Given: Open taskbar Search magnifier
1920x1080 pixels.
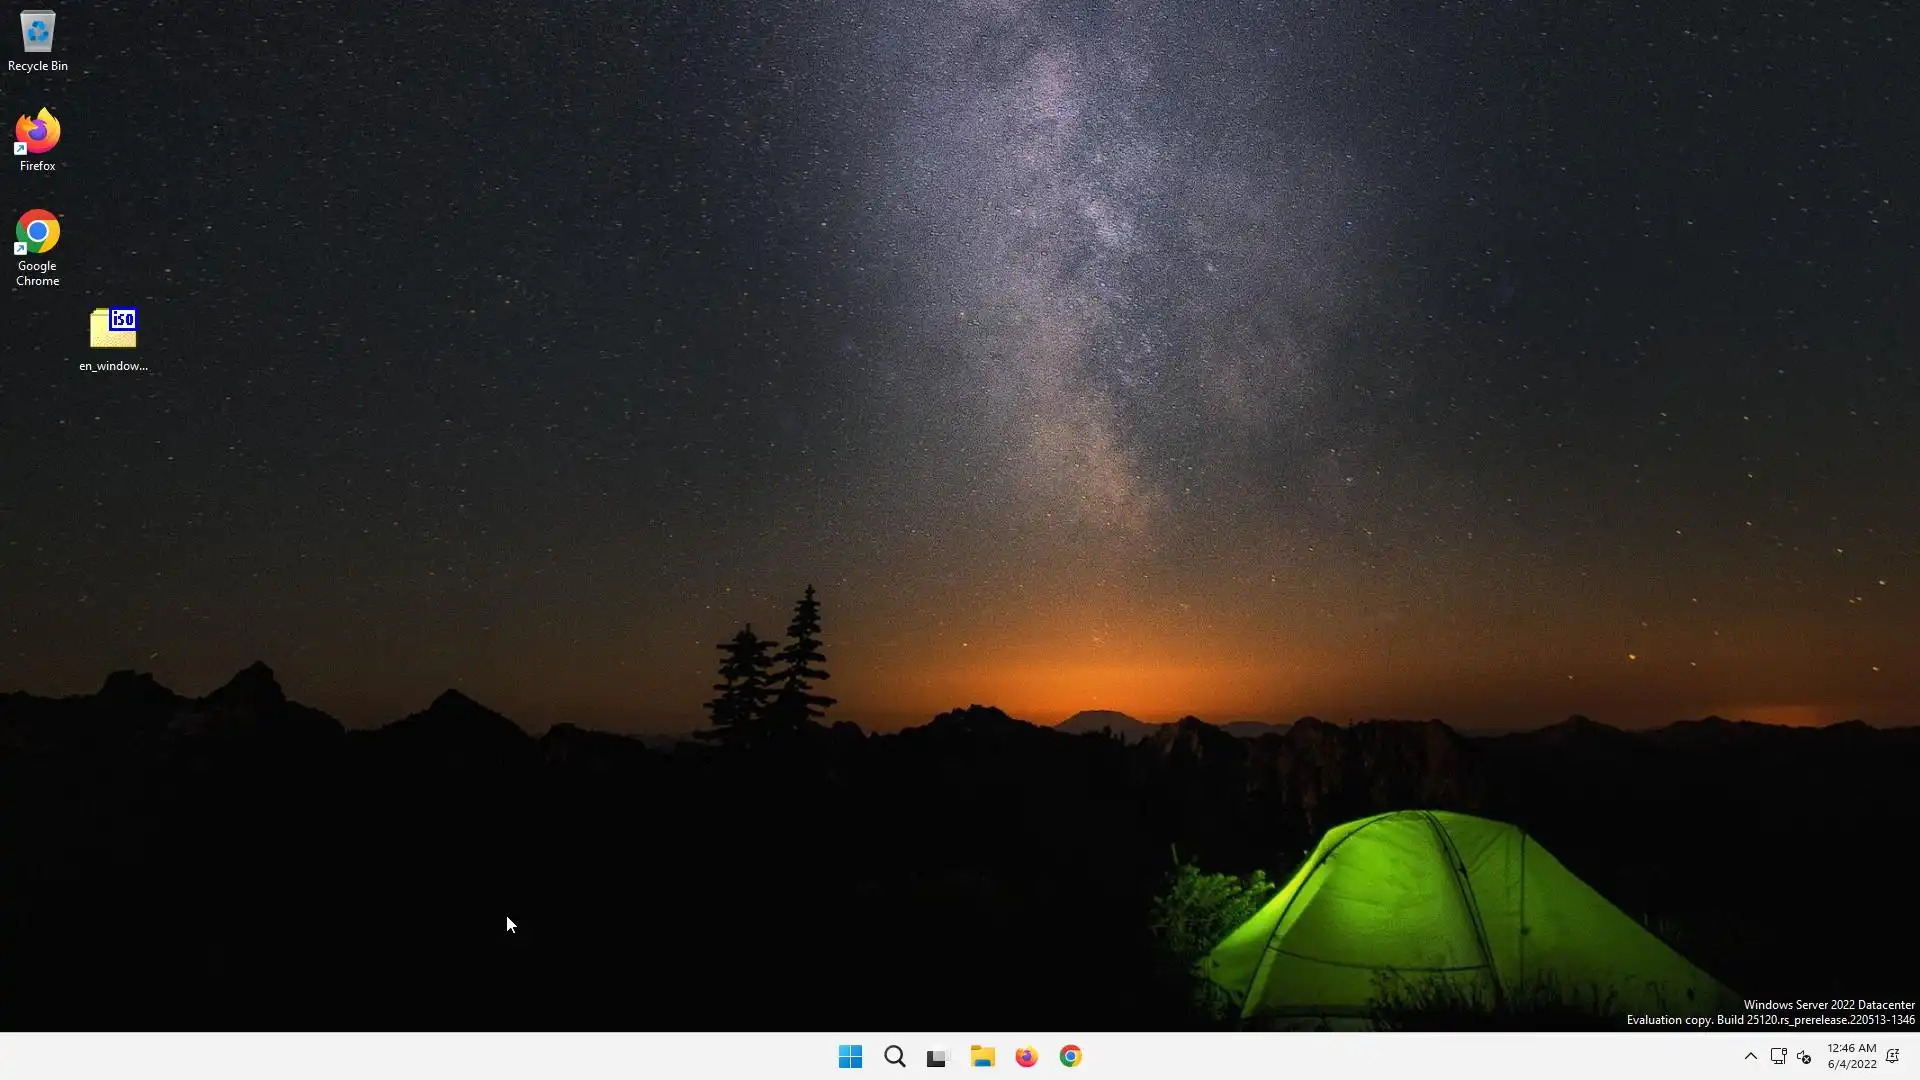Looking at the screenshot, I should 894,1056.
